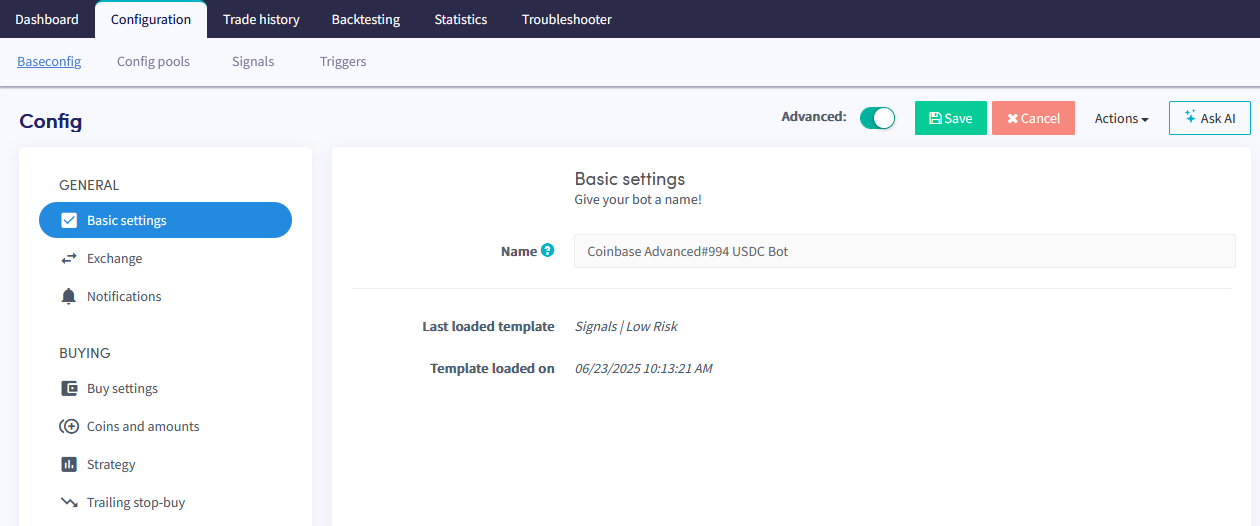Click the 'Signals | Low Risk' template text

tap(626, 326)
